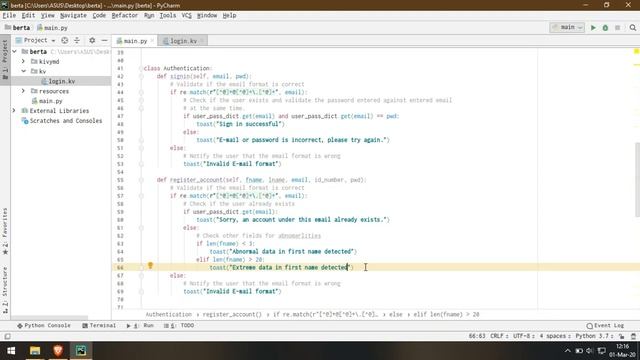Close the main.py editor tab
This screenshot has height=360, width=640.
tap(152, 41)
